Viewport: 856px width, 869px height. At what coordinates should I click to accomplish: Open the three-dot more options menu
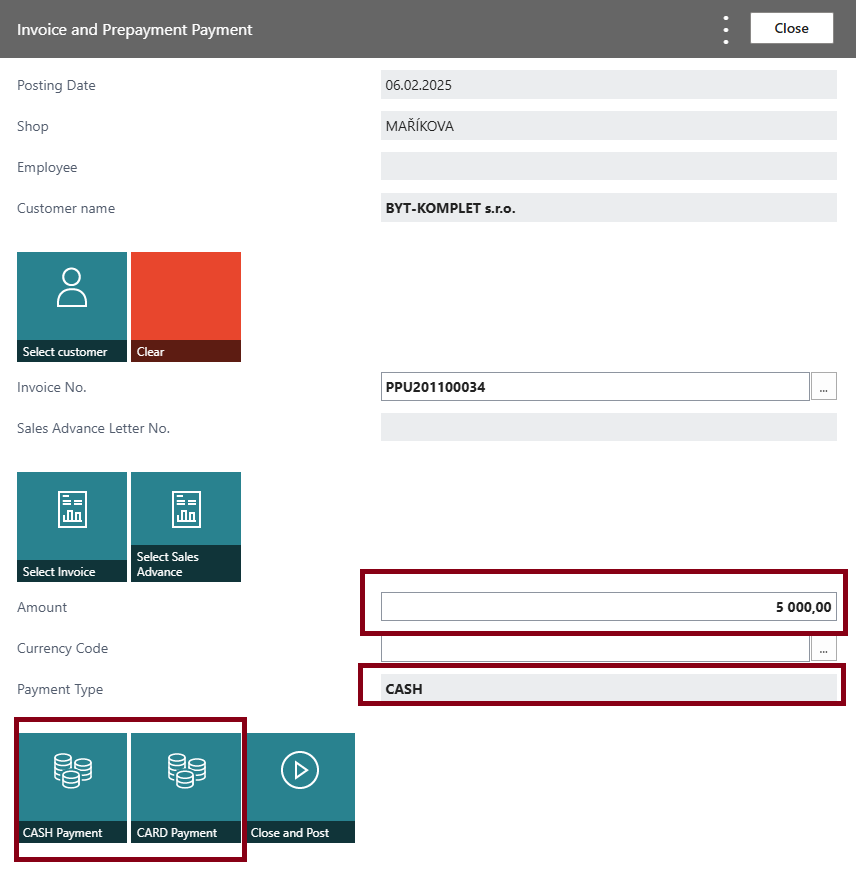[725, 28]
